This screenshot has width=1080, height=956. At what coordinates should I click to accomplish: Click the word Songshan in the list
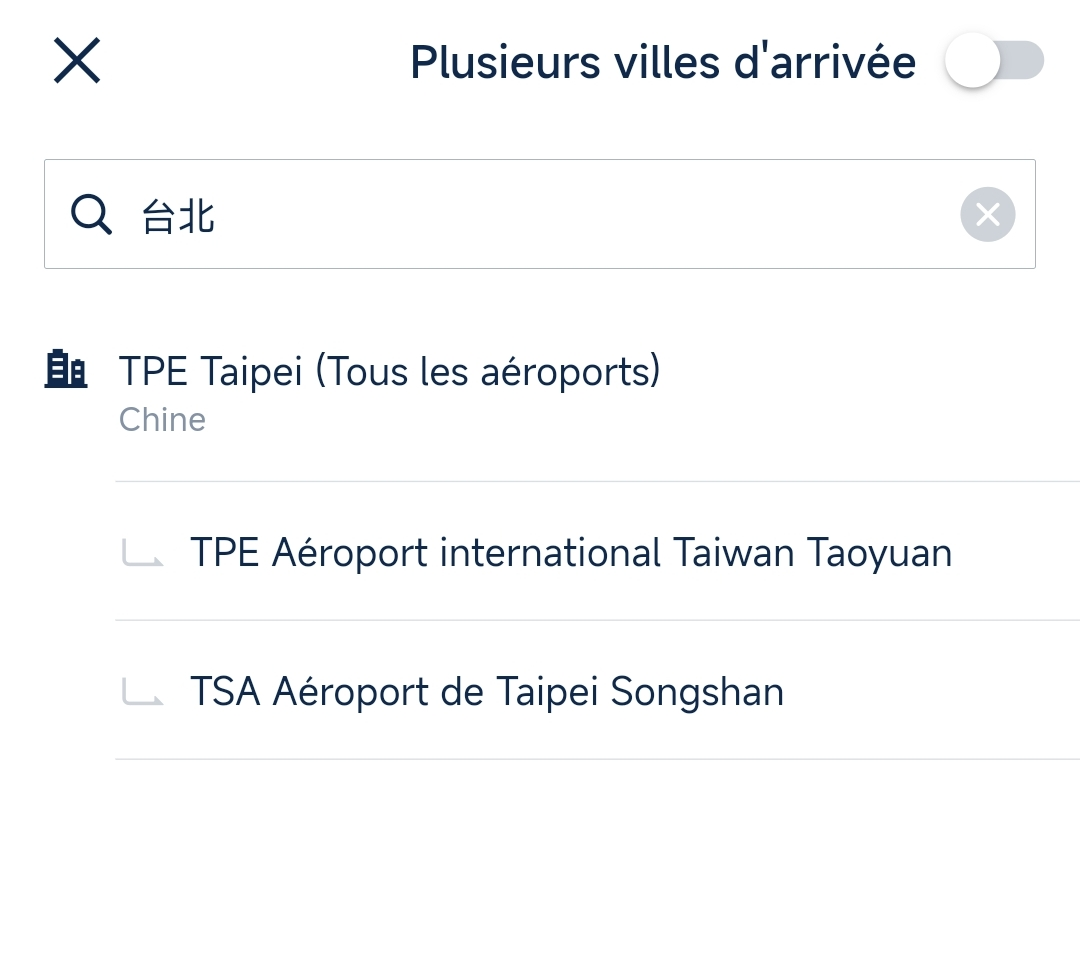tap(696, 691)
